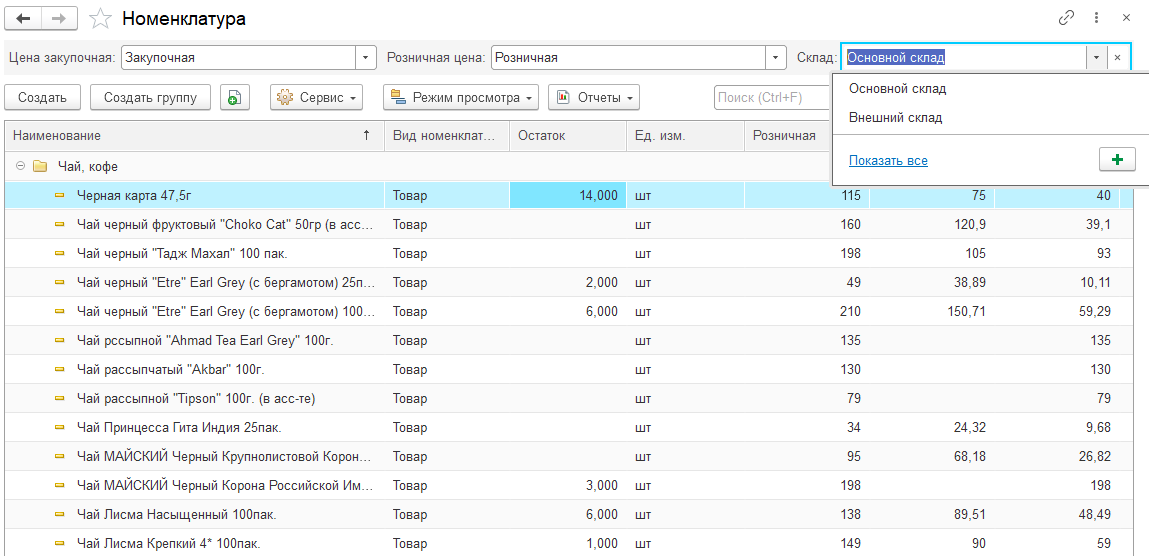Click the 14,000 остаток cell
1149x556 pixels.
tap(568, 196)
